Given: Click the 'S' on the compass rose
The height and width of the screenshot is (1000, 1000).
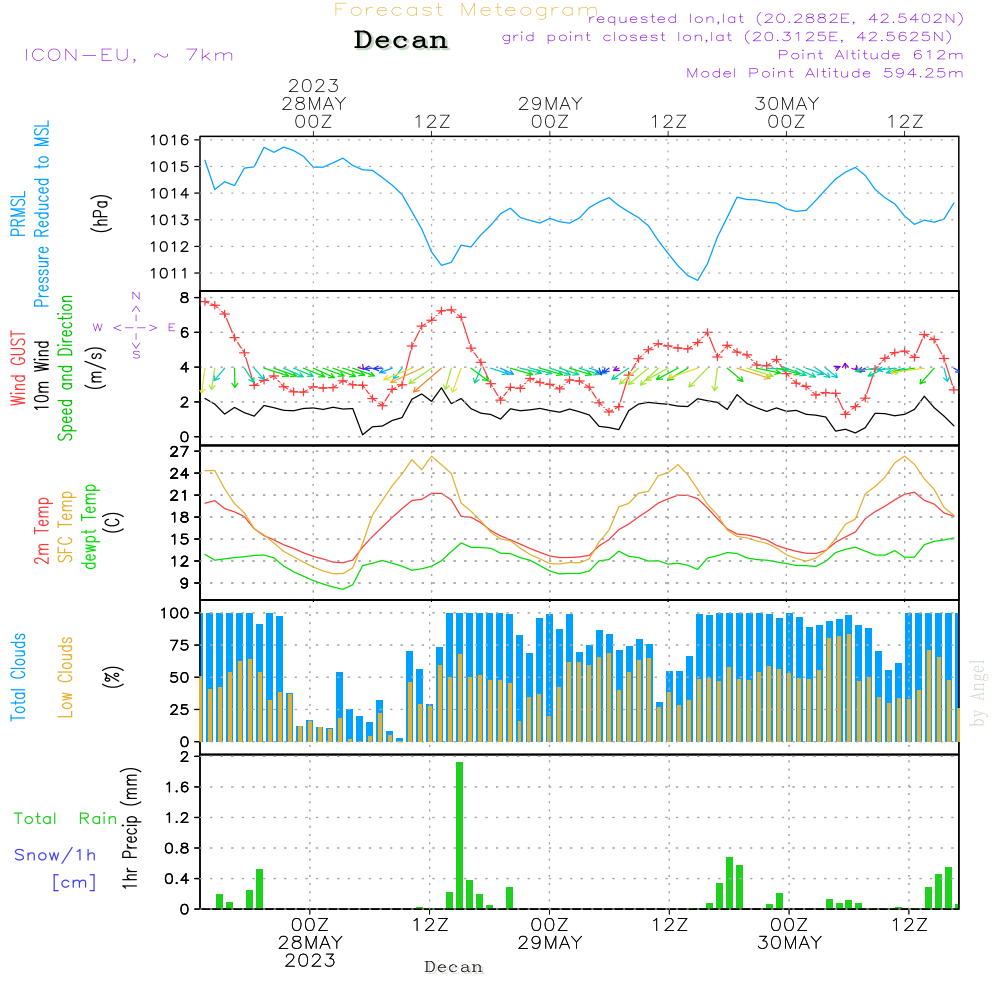Looking at the screenshot, I should click(x=136, y=355).
